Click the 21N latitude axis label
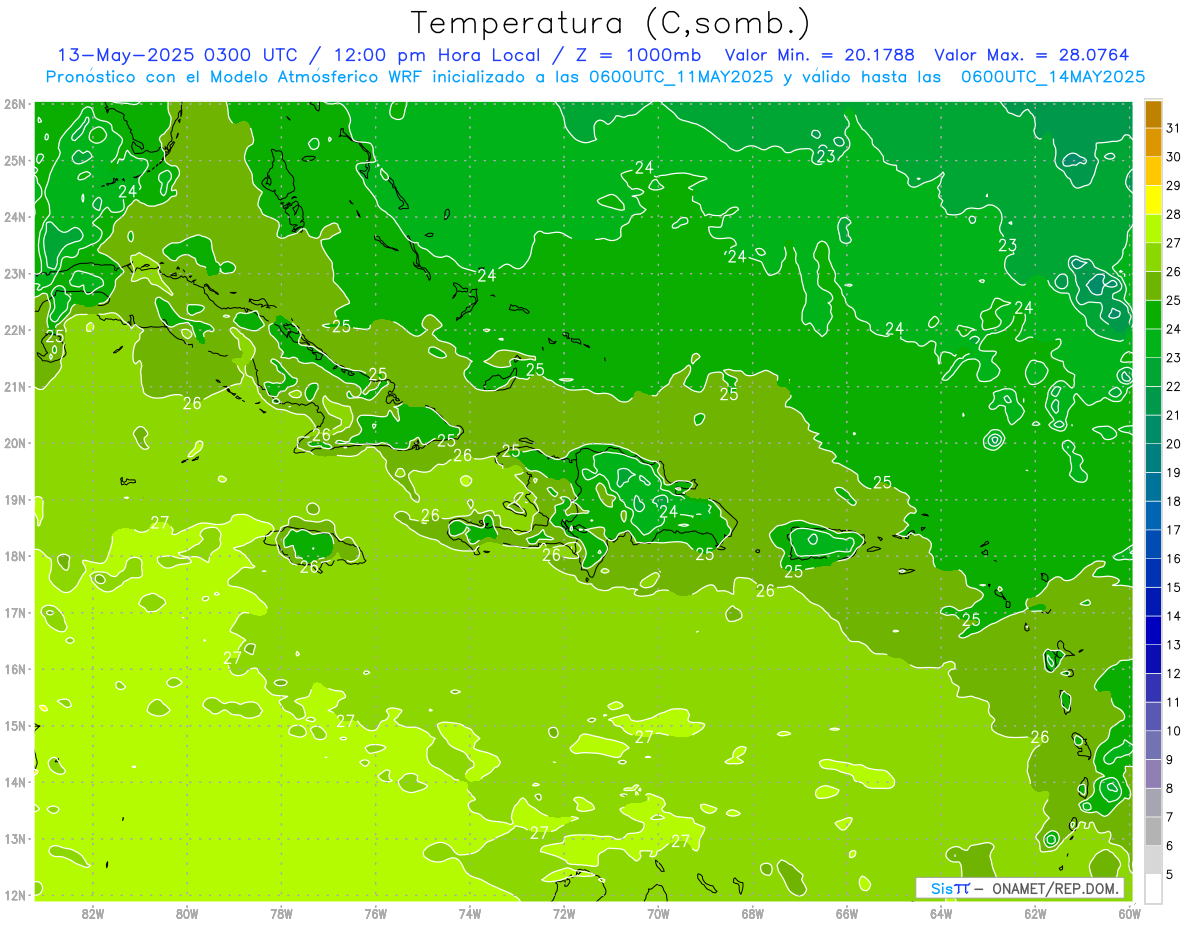This screenshot has width=1200, height=927. point(14,386)
